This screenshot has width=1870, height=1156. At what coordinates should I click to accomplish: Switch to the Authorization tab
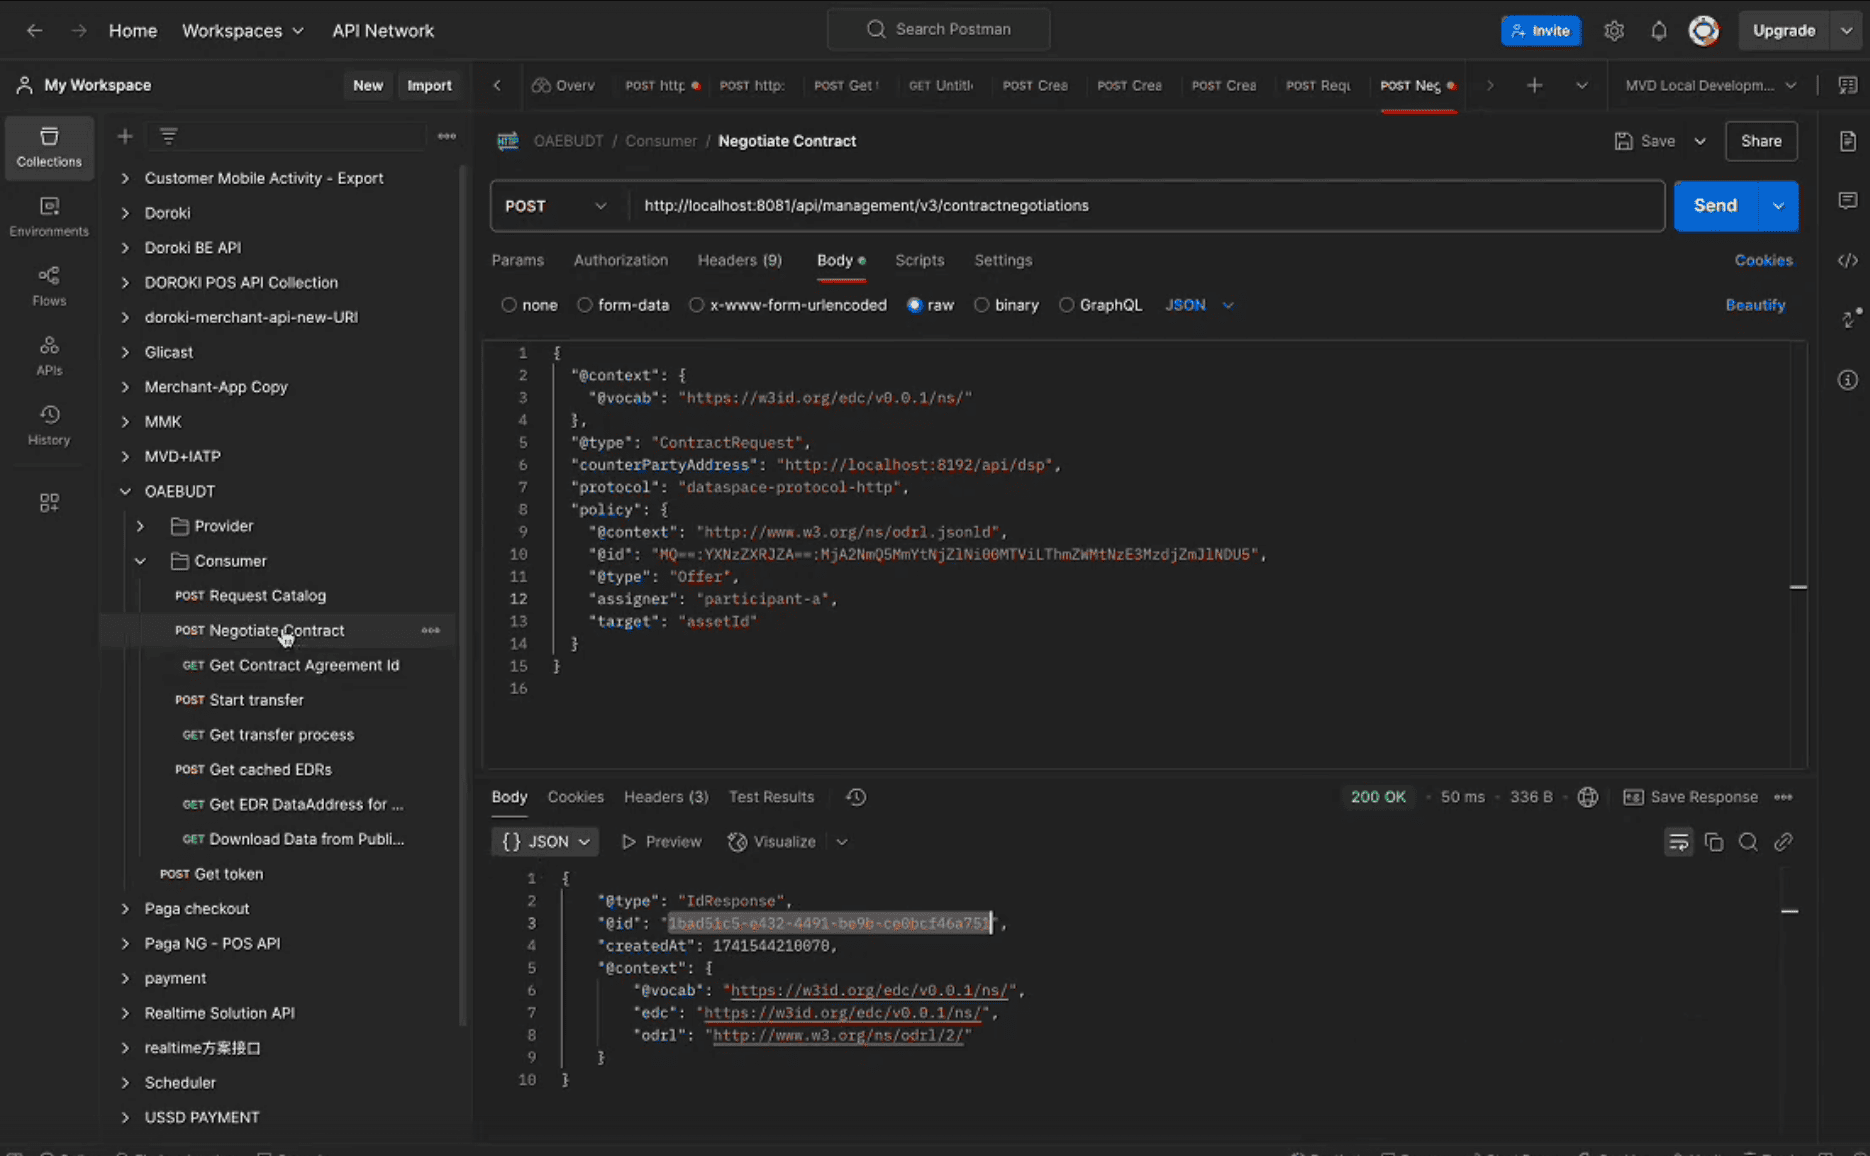[x=621, y=260]
